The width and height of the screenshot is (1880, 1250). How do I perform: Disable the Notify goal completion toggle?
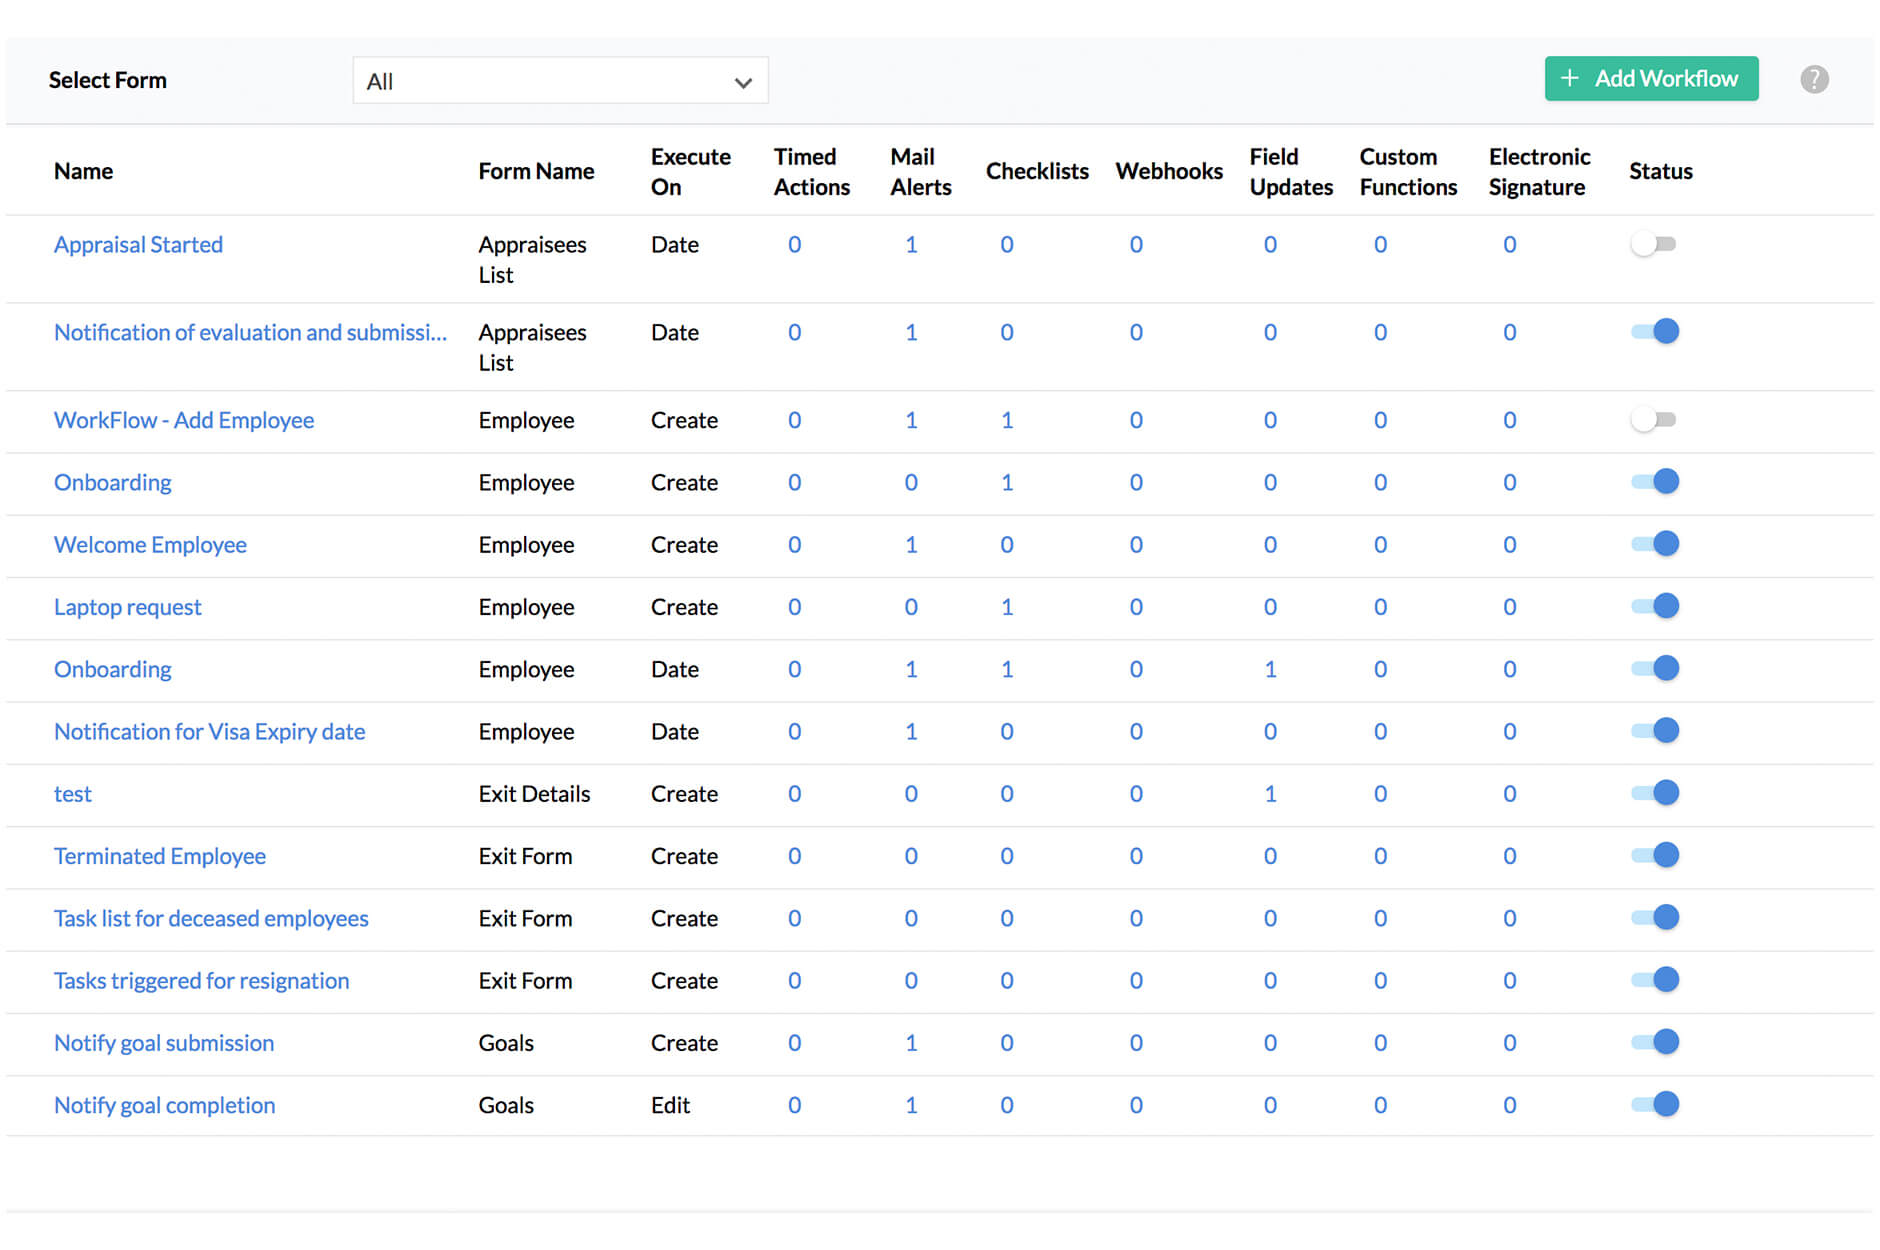pos(1654,1104)
